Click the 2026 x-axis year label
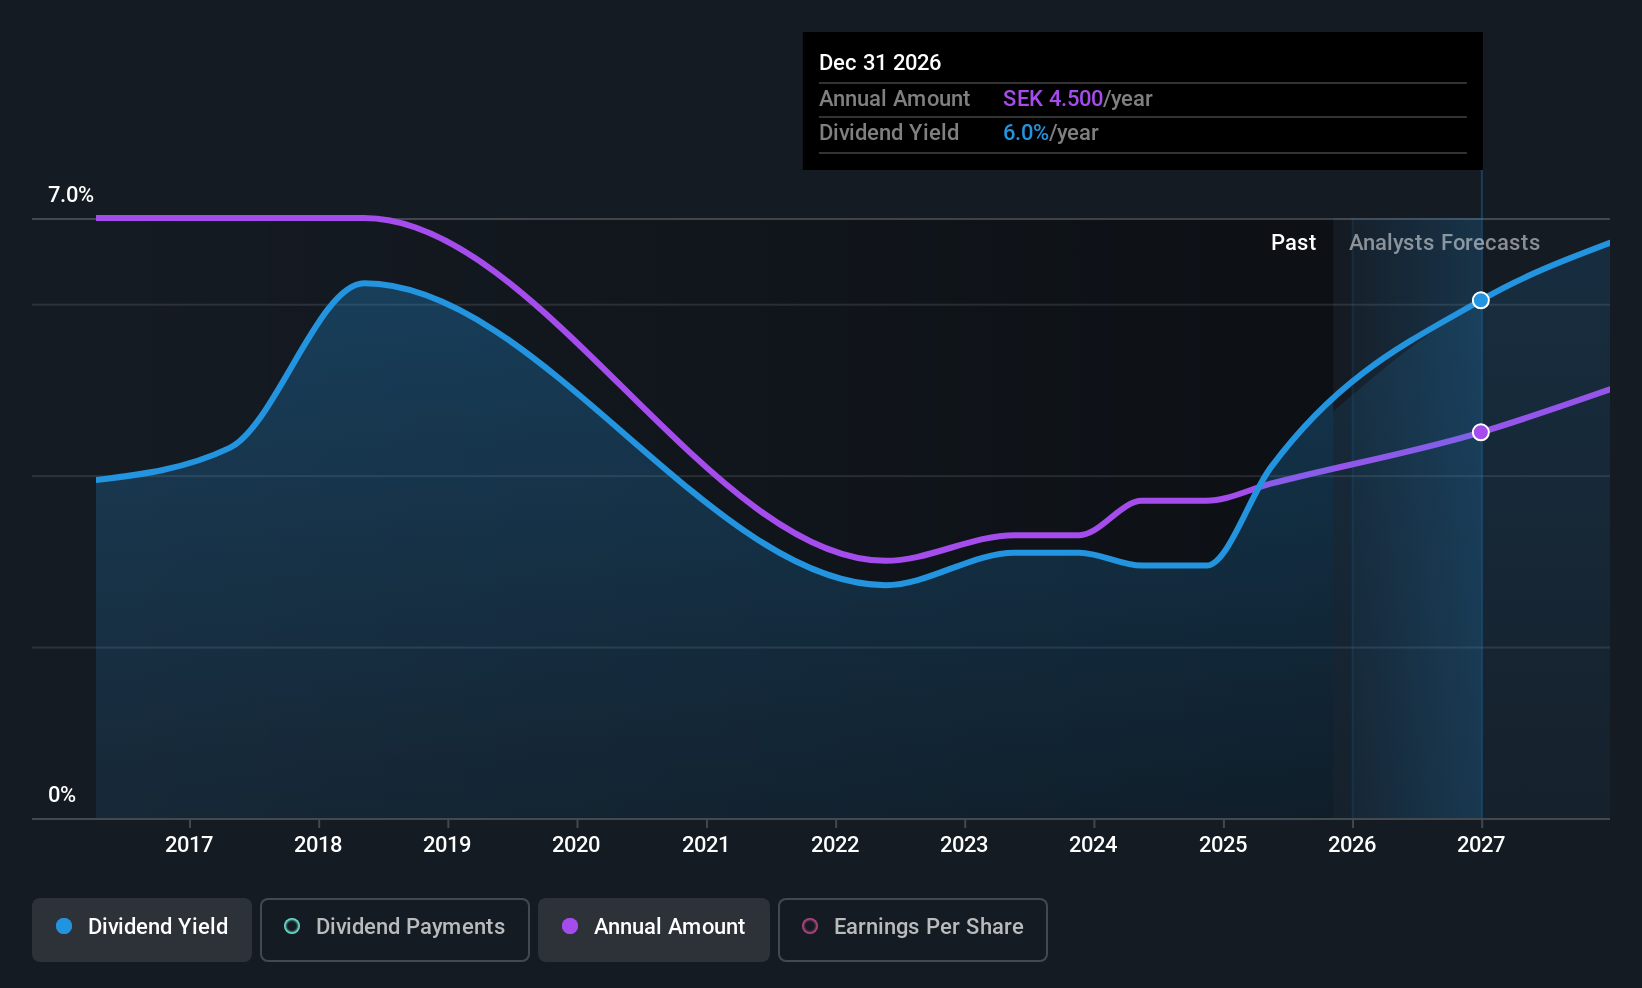Viewport: 1642px width, 988px height. pyautogui.click(x=1352, y=845)
